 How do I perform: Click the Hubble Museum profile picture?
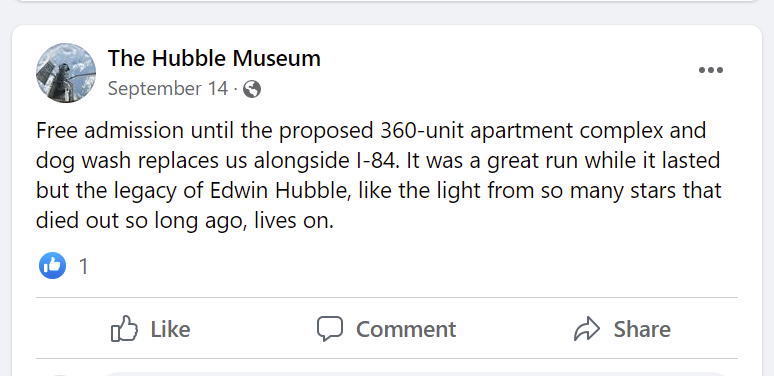66,73
